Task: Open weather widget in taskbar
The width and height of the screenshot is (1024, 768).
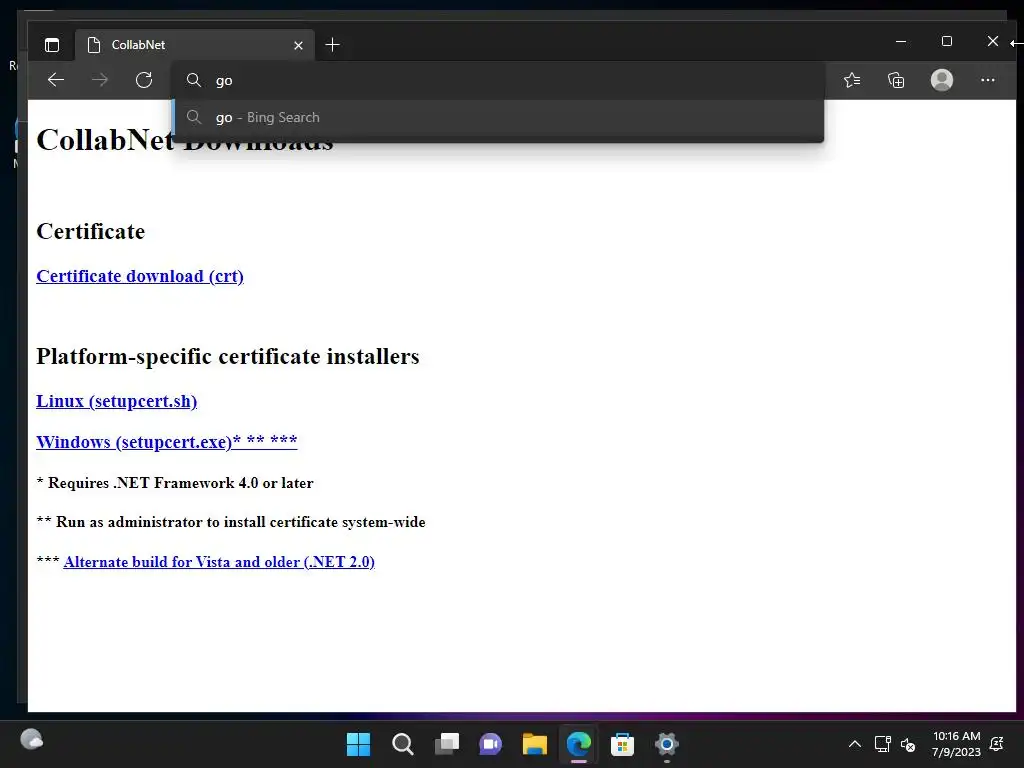Action: click(31, 740)
